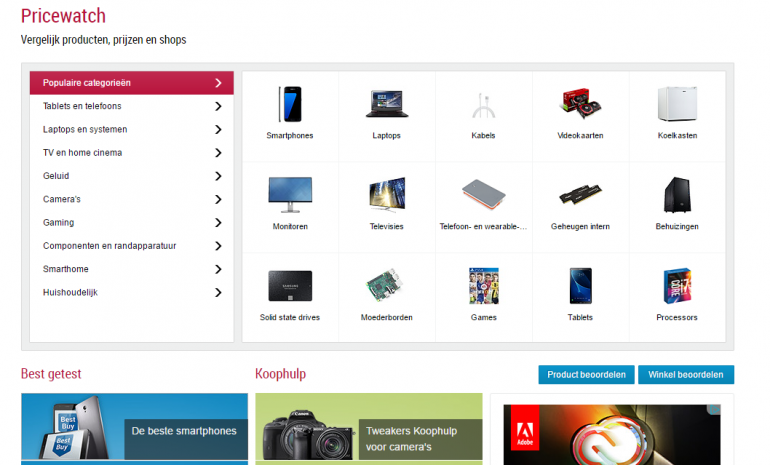
Task: Open the Games category icon
Action: (x=484, y=286)
